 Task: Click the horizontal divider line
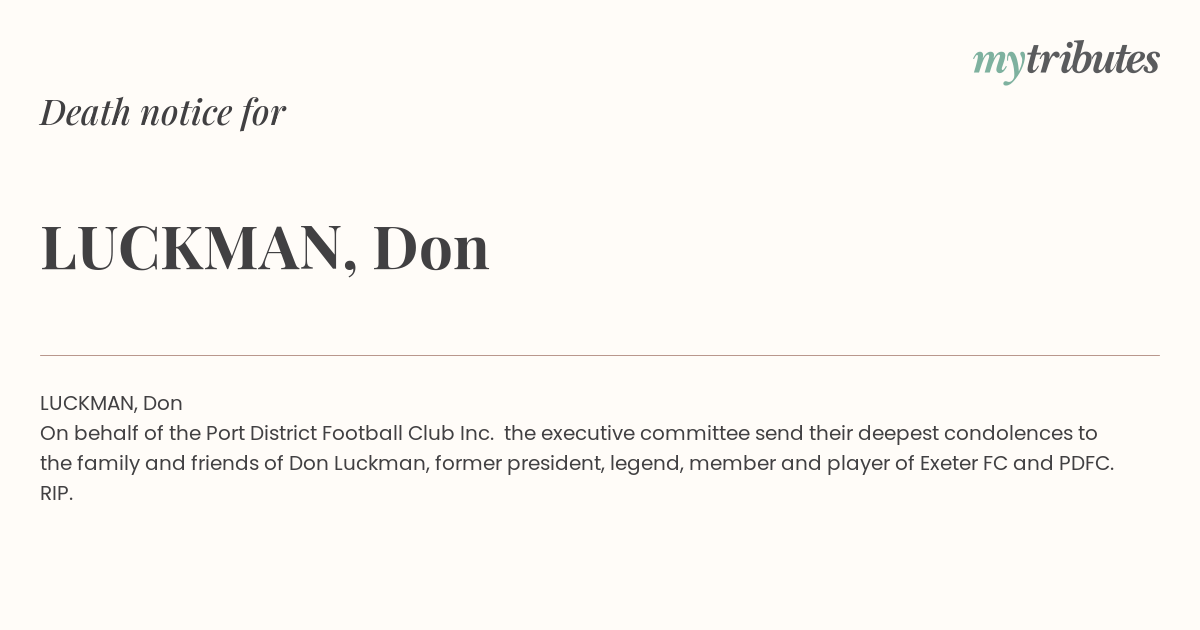tap(600, 355)
